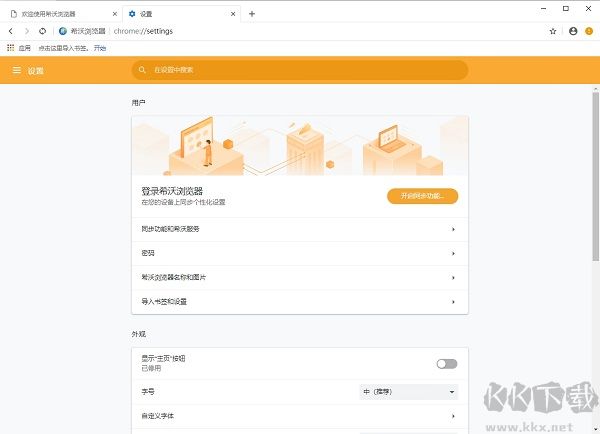Open the browser name and picture row
This screenshot has height=434, width=600.
tap(300, 277)
